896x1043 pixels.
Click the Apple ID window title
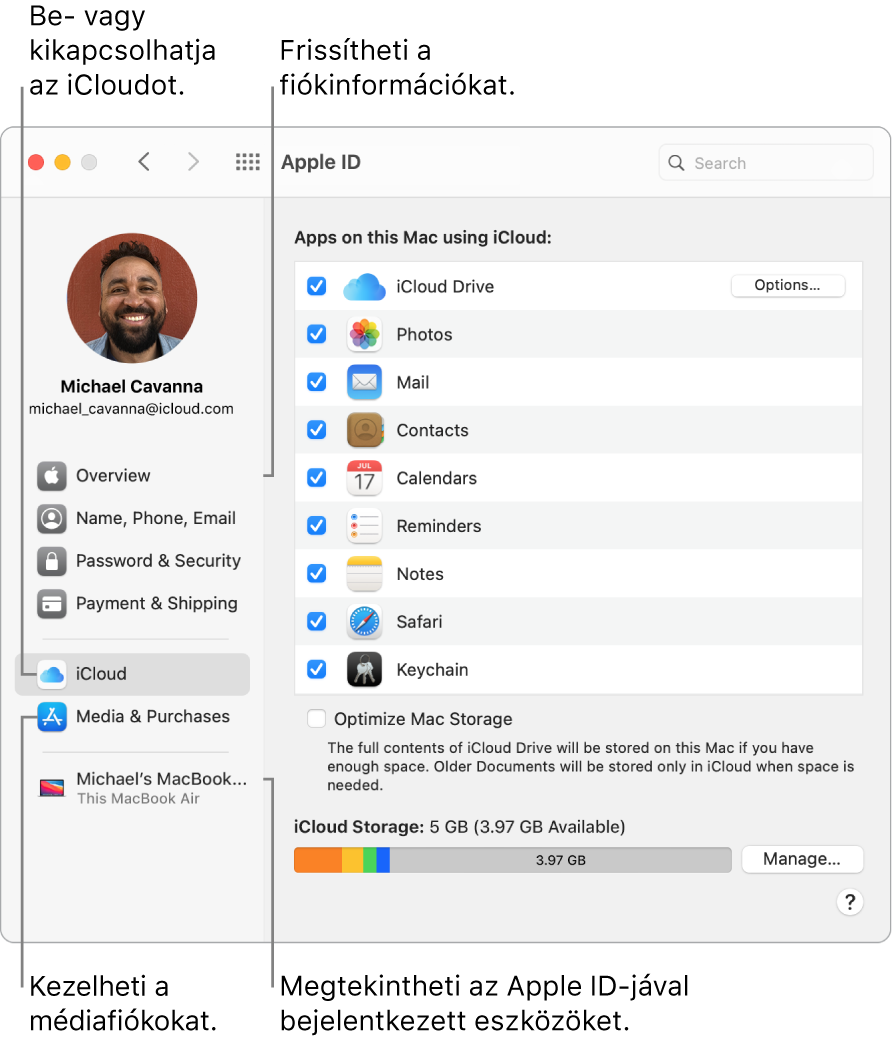click(321, 162)
